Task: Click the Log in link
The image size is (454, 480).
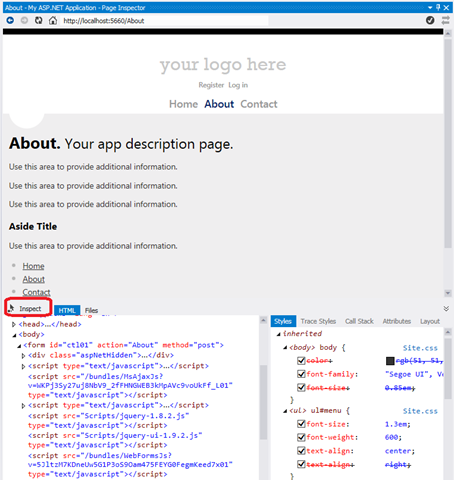Action: (238, 85)
